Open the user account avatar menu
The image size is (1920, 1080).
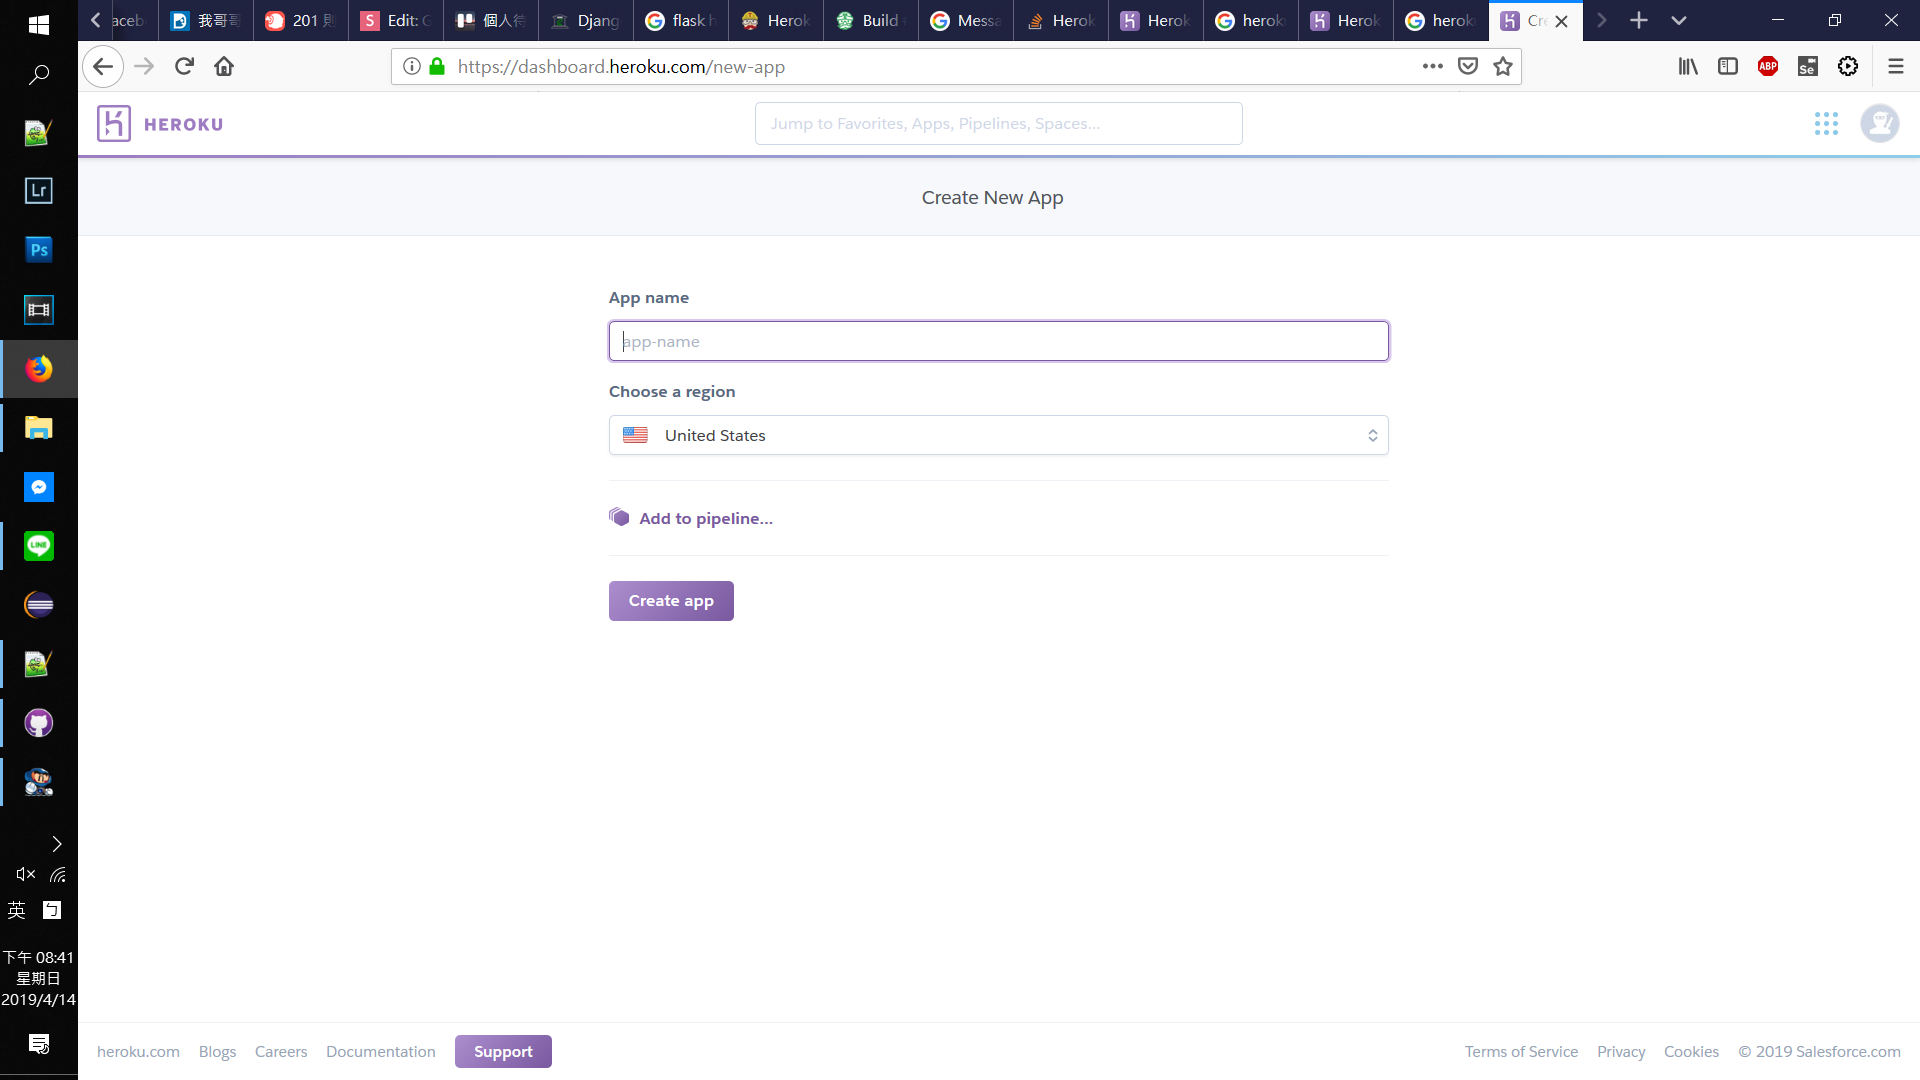click(x=1879, y=124)
